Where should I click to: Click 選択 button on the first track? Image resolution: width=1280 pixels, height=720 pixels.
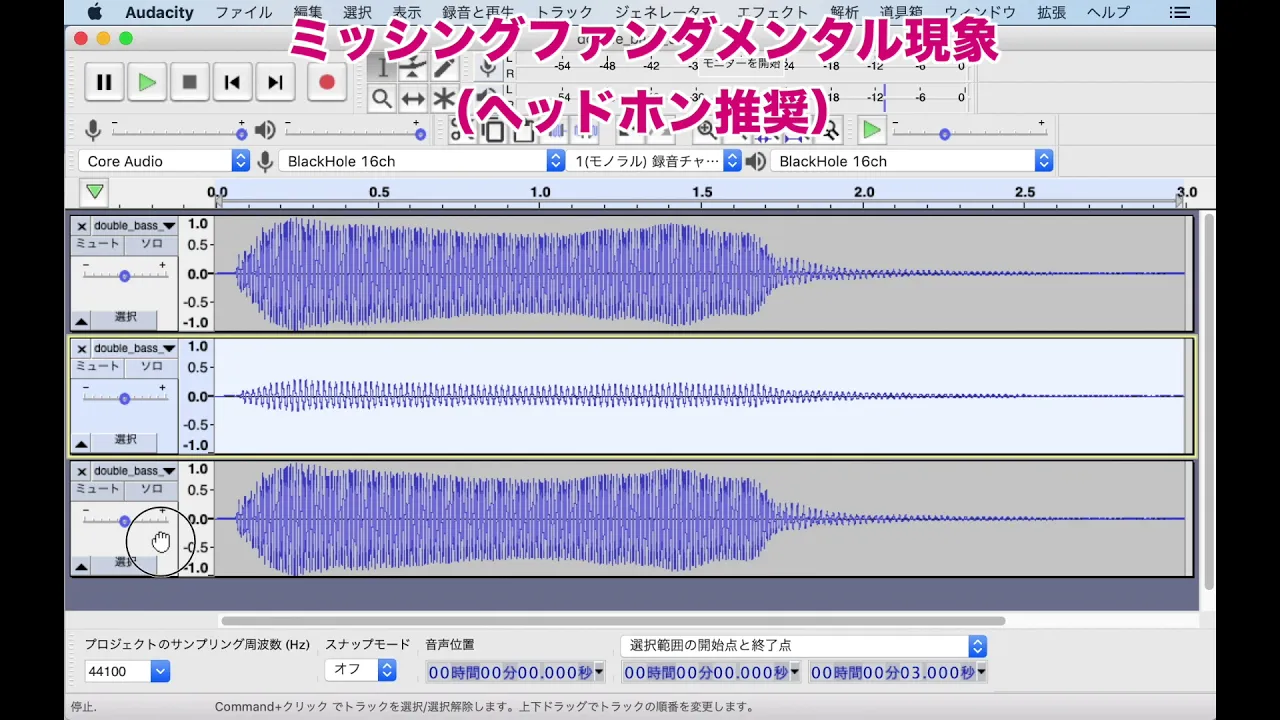[x=125, y=318]
